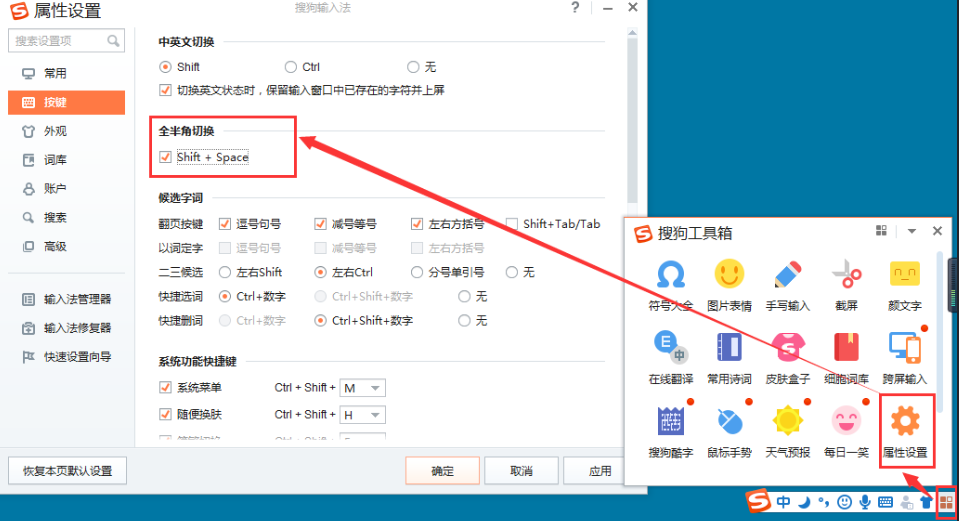This screenshot has width=959, height=521.
Task: Confirm with 确定 button
Action: [x=442, y=471]
